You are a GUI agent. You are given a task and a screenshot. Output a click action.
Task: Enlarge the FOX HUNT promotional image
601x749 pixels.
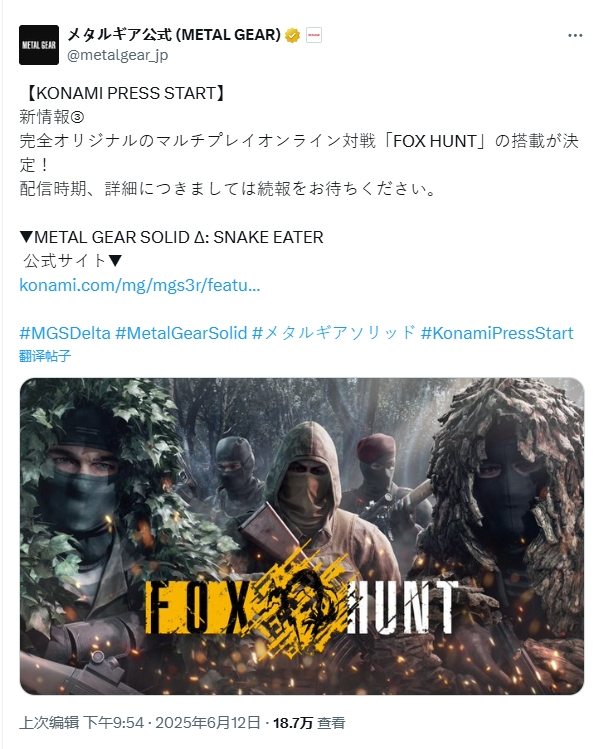click(301, 536)
